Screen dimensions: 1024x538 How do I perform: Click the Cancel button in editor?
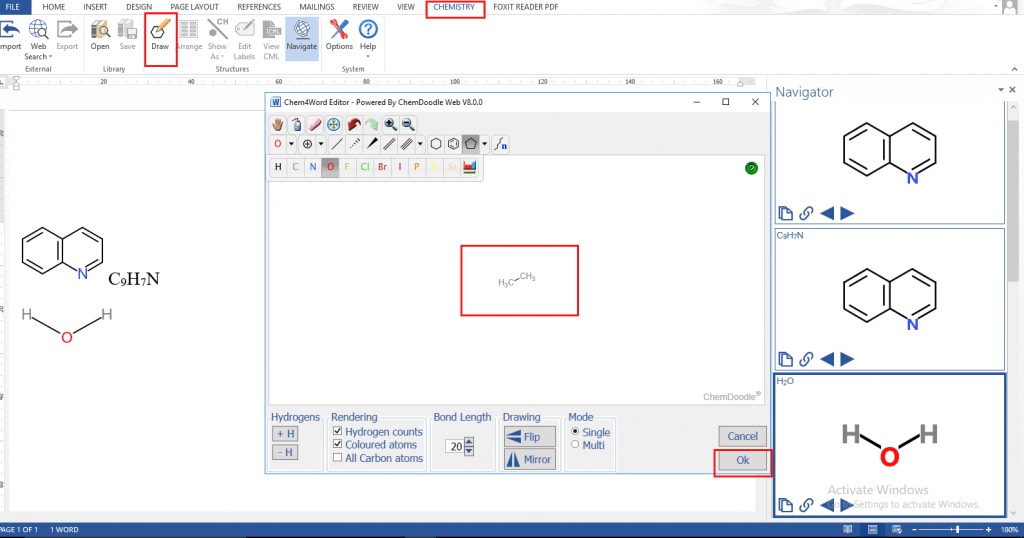click(743, 436)
